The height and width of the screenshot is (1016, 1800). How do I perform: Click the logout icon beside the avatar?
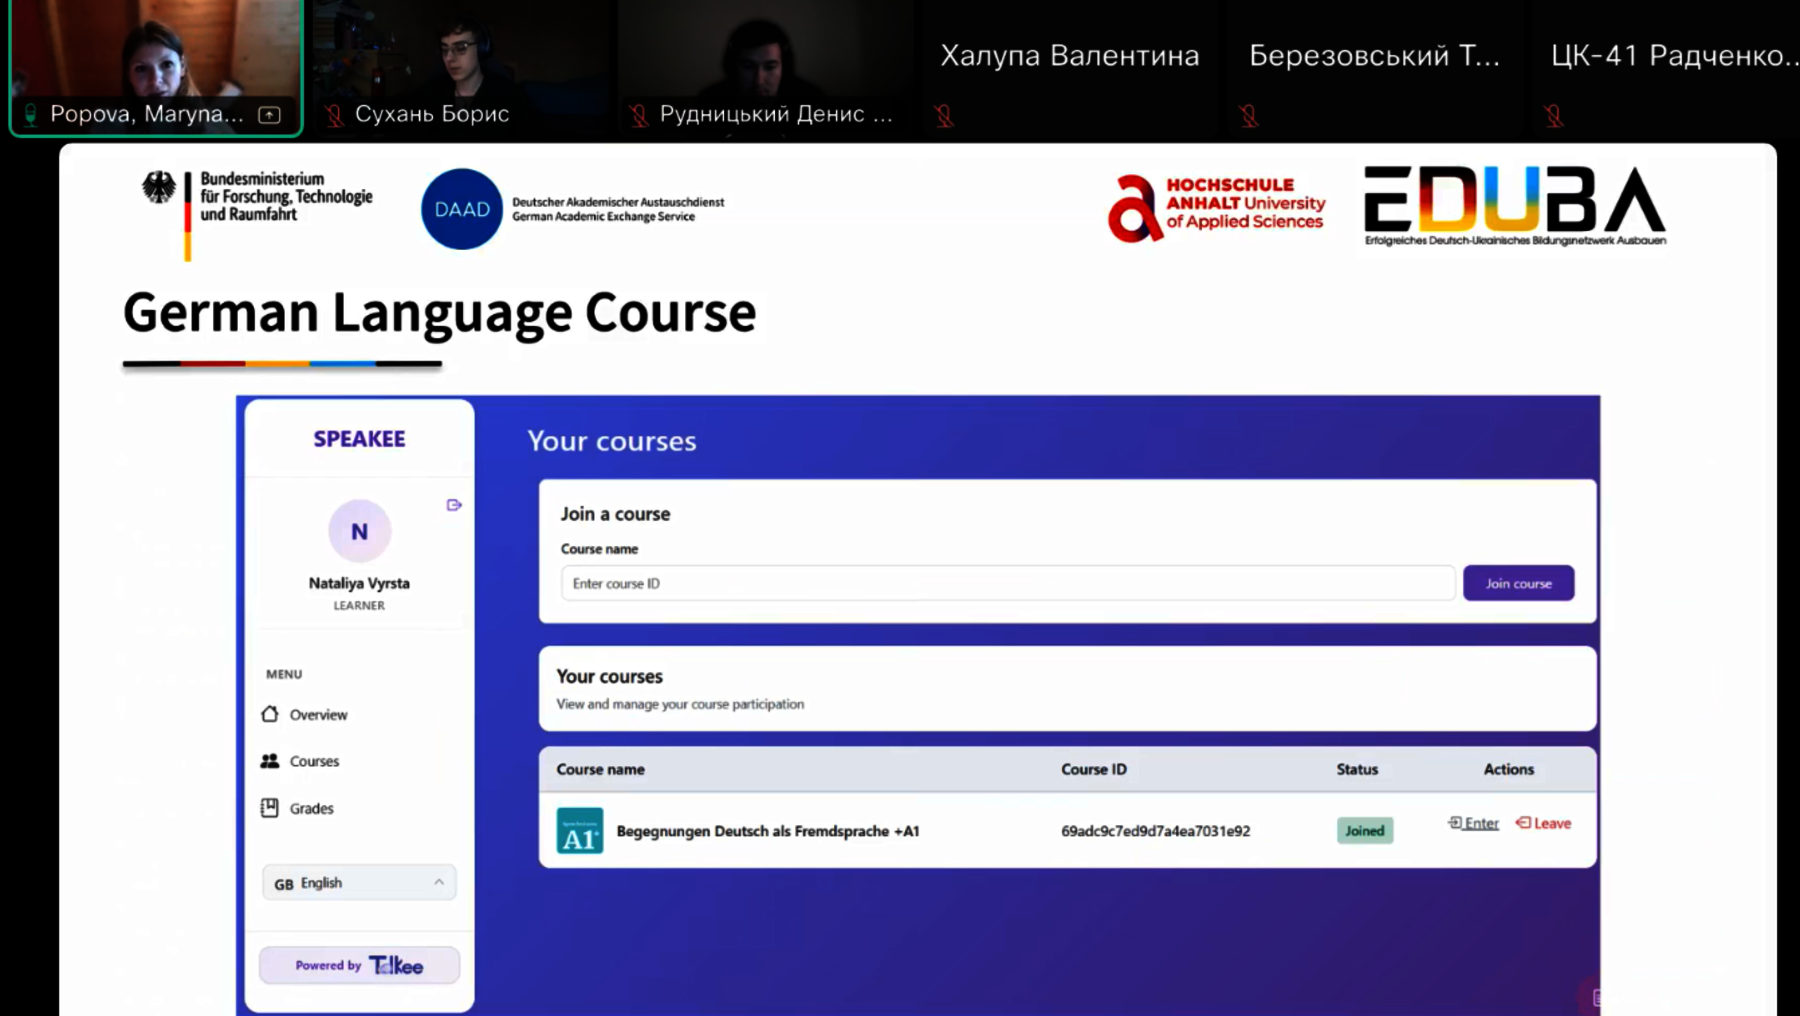click(454, 505)
